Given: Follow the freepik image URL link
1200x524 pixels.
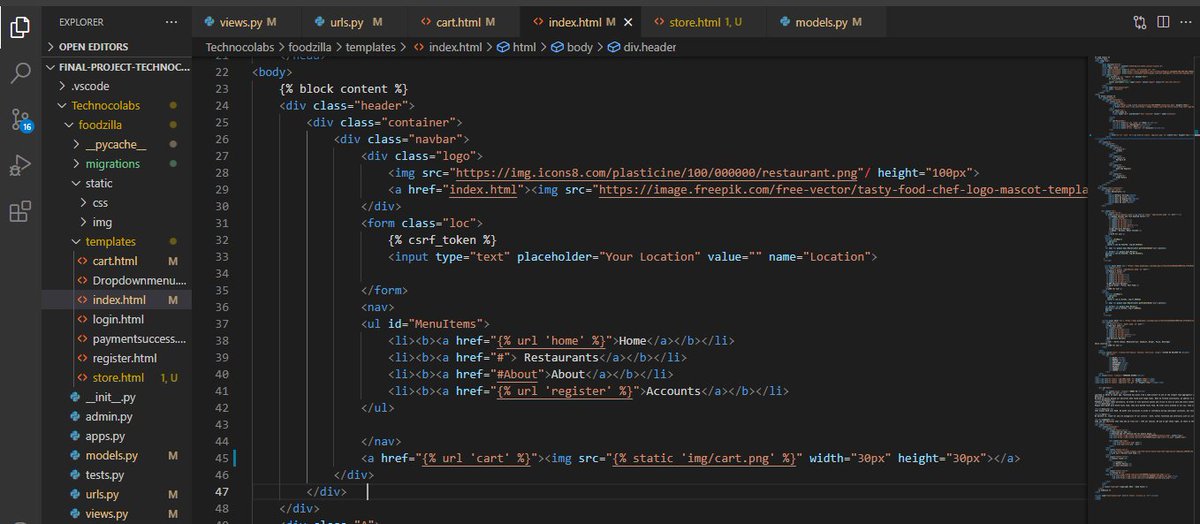Looking at the screenshot, I should tap(842, 189).
